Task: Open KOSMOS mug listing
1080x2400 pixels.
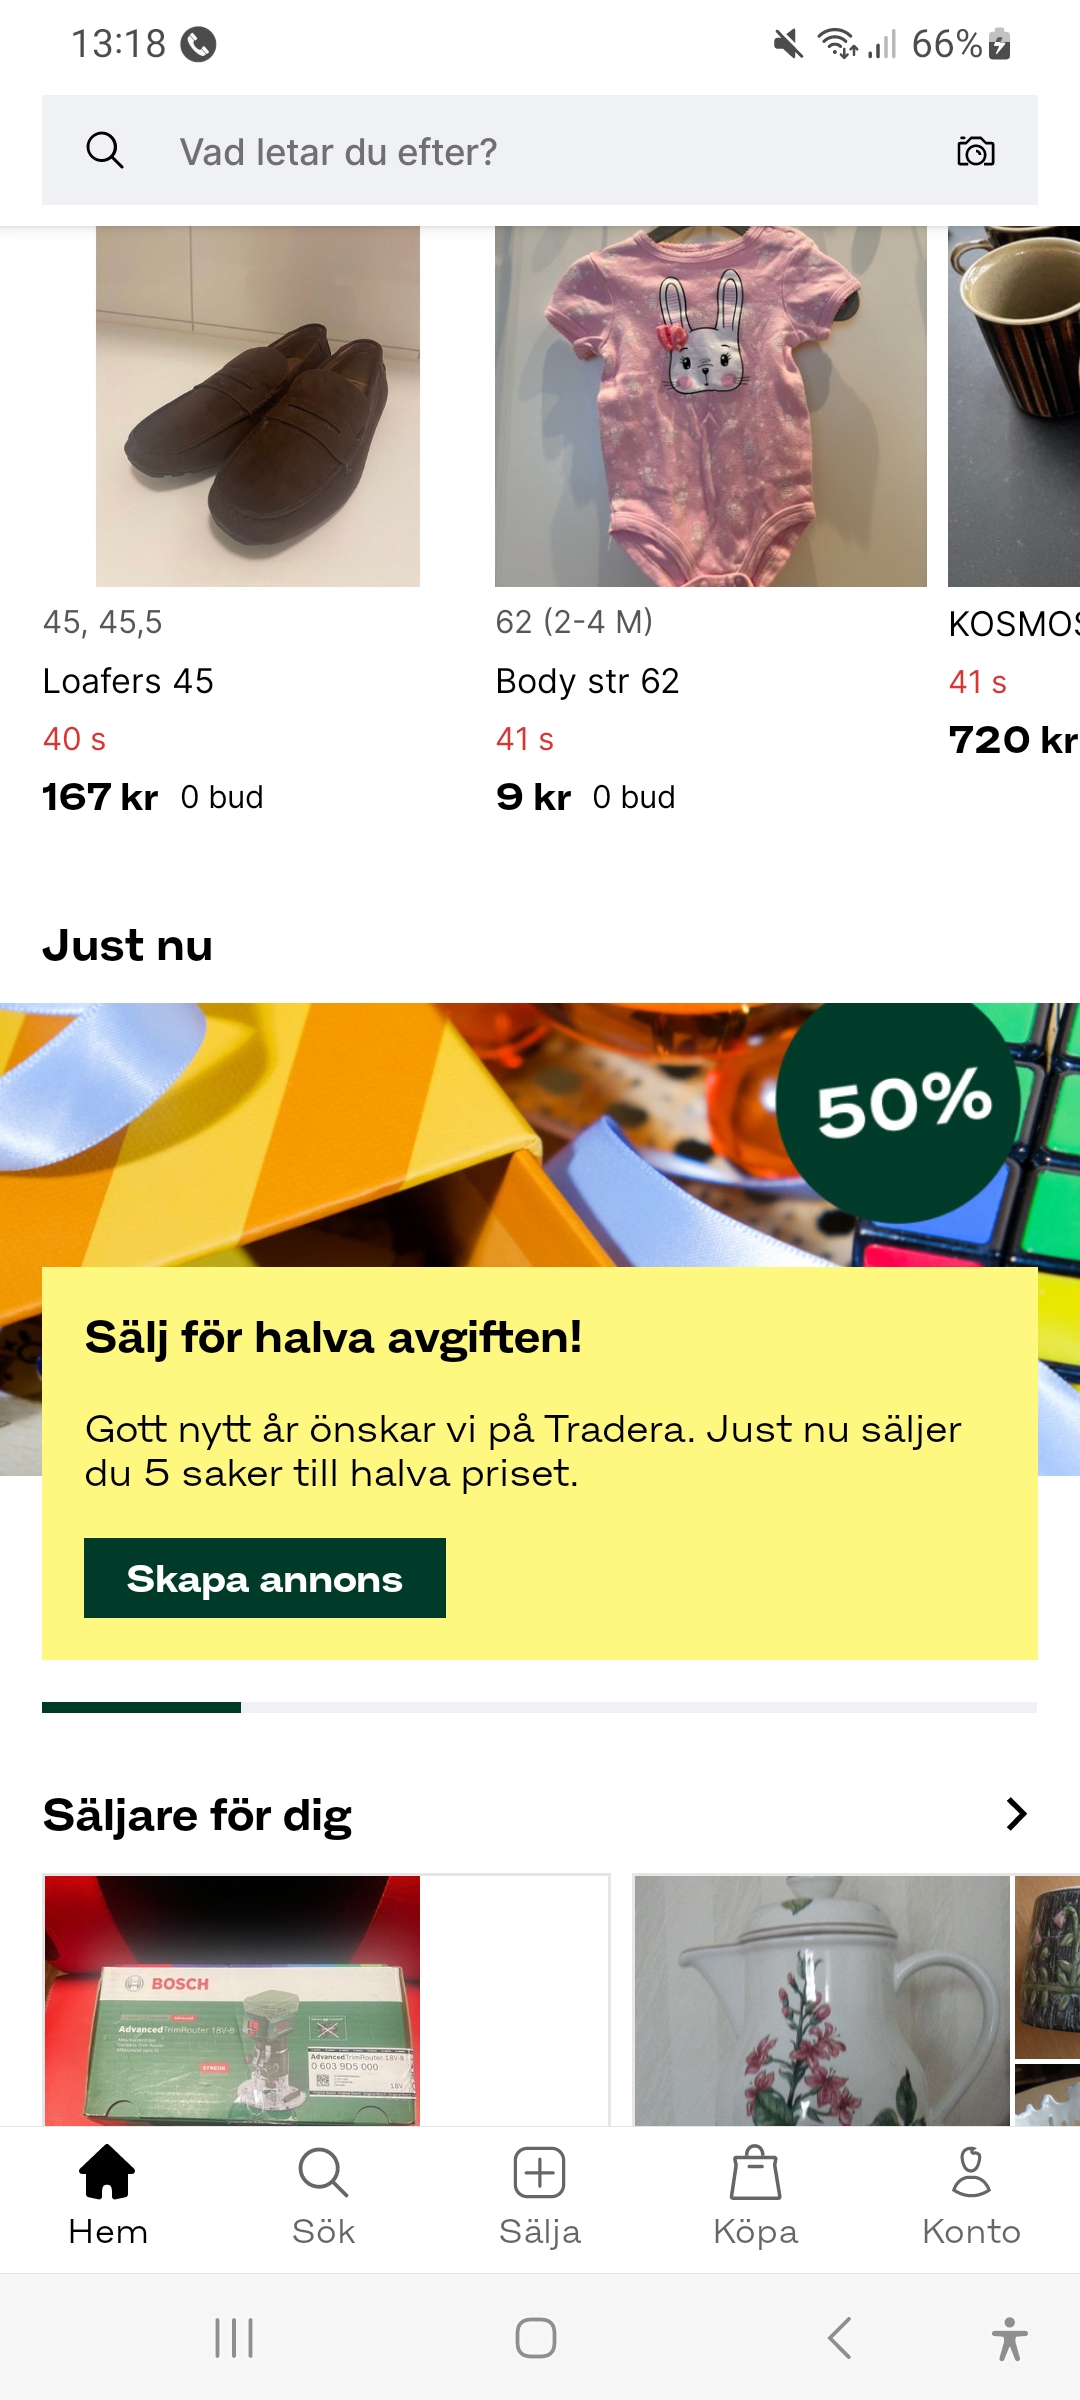Action: pos(1014,406)
